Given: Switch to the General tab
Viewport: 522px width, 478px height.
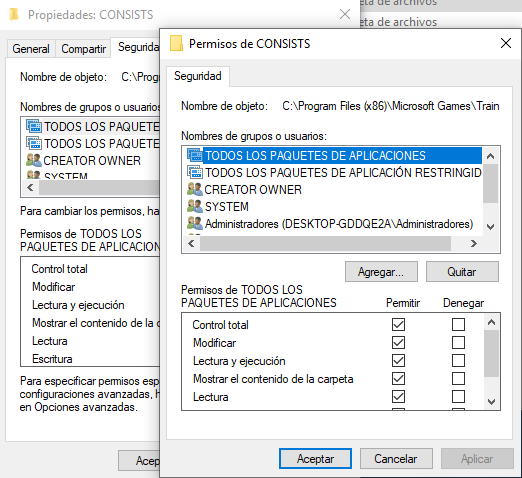Looking at the screenshot, I should pos(31,49).
